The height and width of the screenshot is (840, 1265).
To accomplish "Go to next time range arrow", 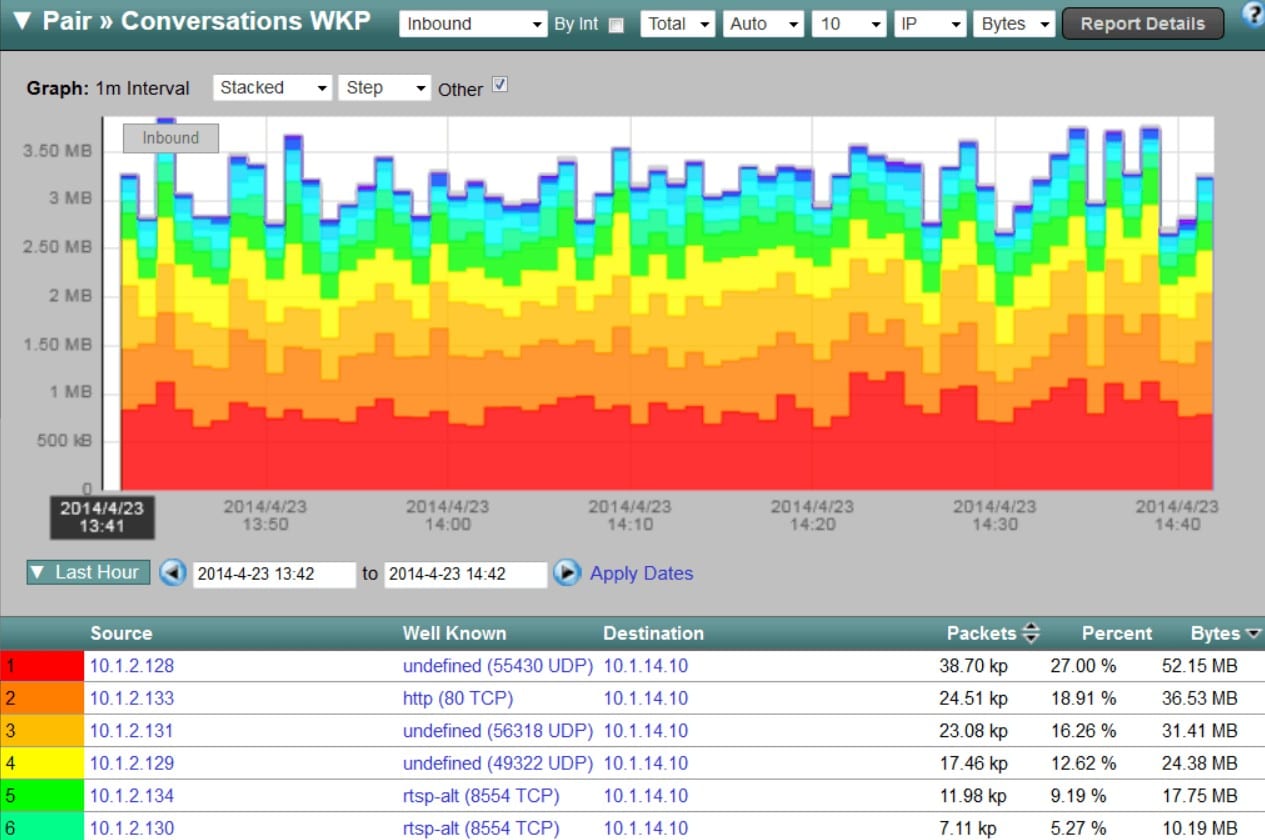I will click(x=567, y=573).
